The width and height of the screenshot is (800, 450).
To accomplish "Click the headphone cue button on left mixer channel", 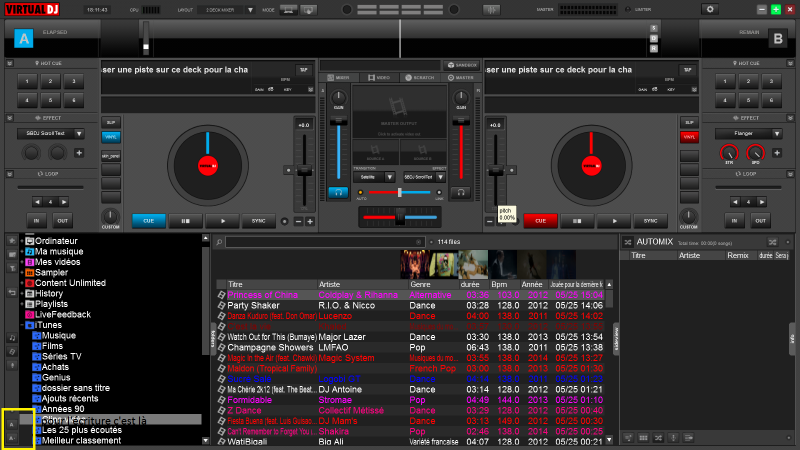I will [339, 191].
